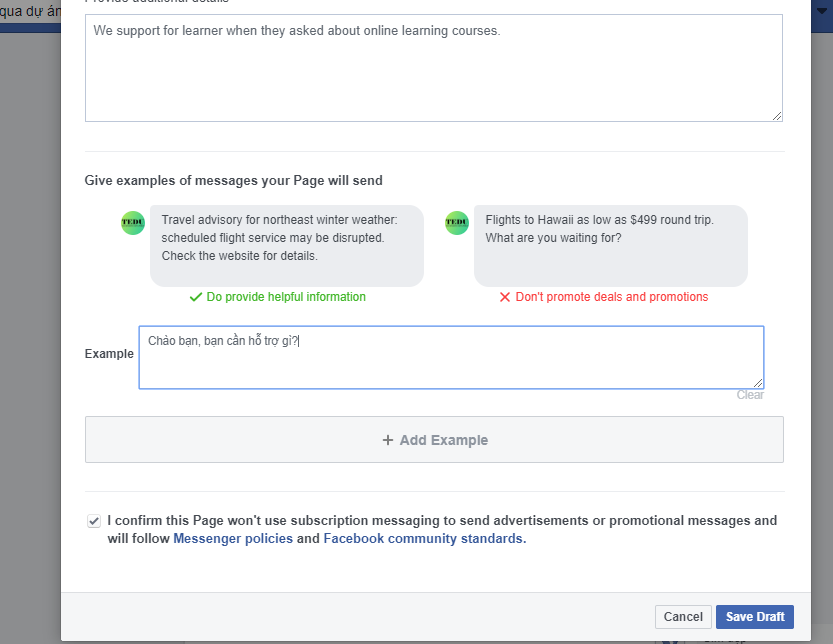Click the green checkmark icon under the left example
The image size is (833, 644).
click(x=196, y=297)
